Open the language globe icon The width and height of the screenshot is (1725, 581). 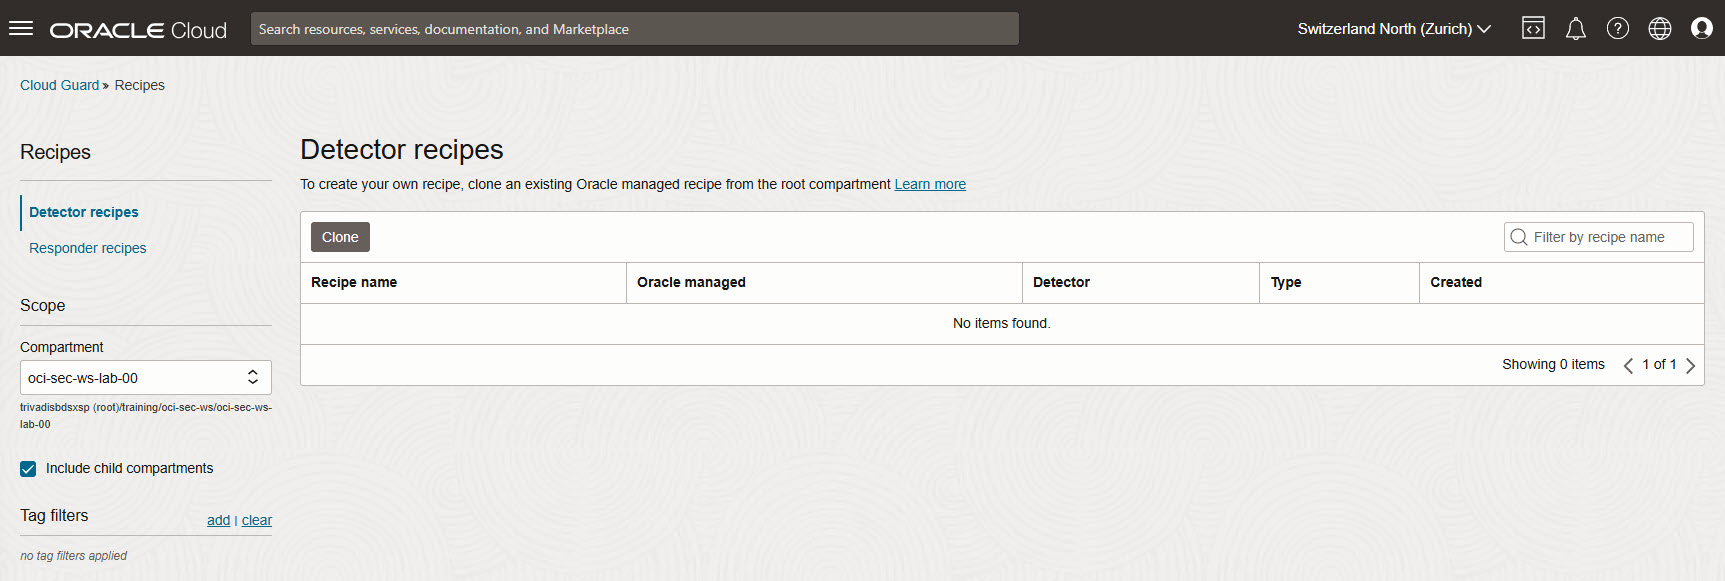coord(1660,28)
